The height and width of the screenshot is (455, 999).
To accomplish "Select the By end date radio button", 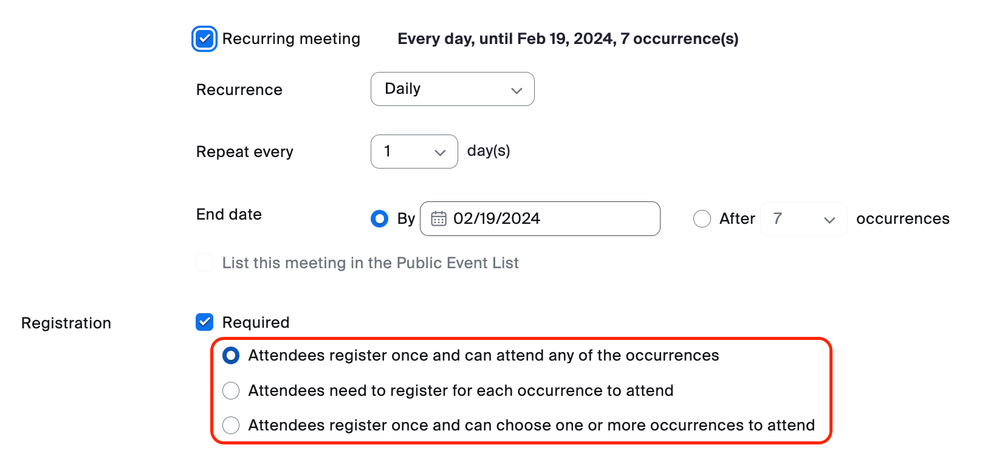I will click(x=379, y=219).
